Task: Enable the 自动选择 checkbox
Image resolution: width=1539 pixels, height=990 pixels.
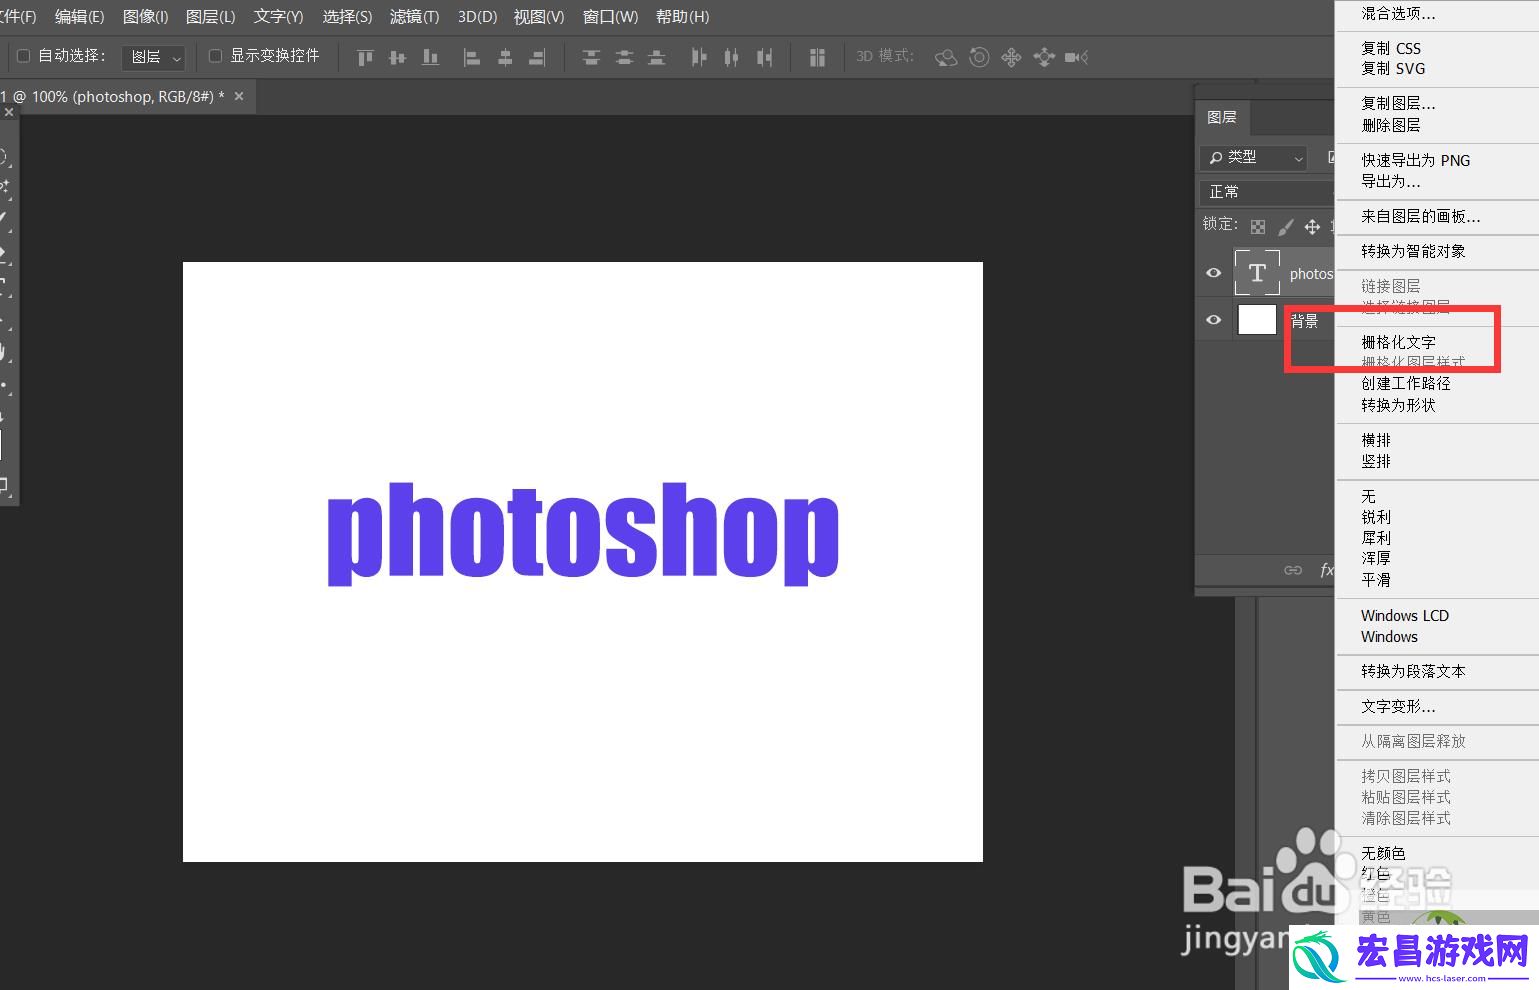Action: (x=24, y=56)
